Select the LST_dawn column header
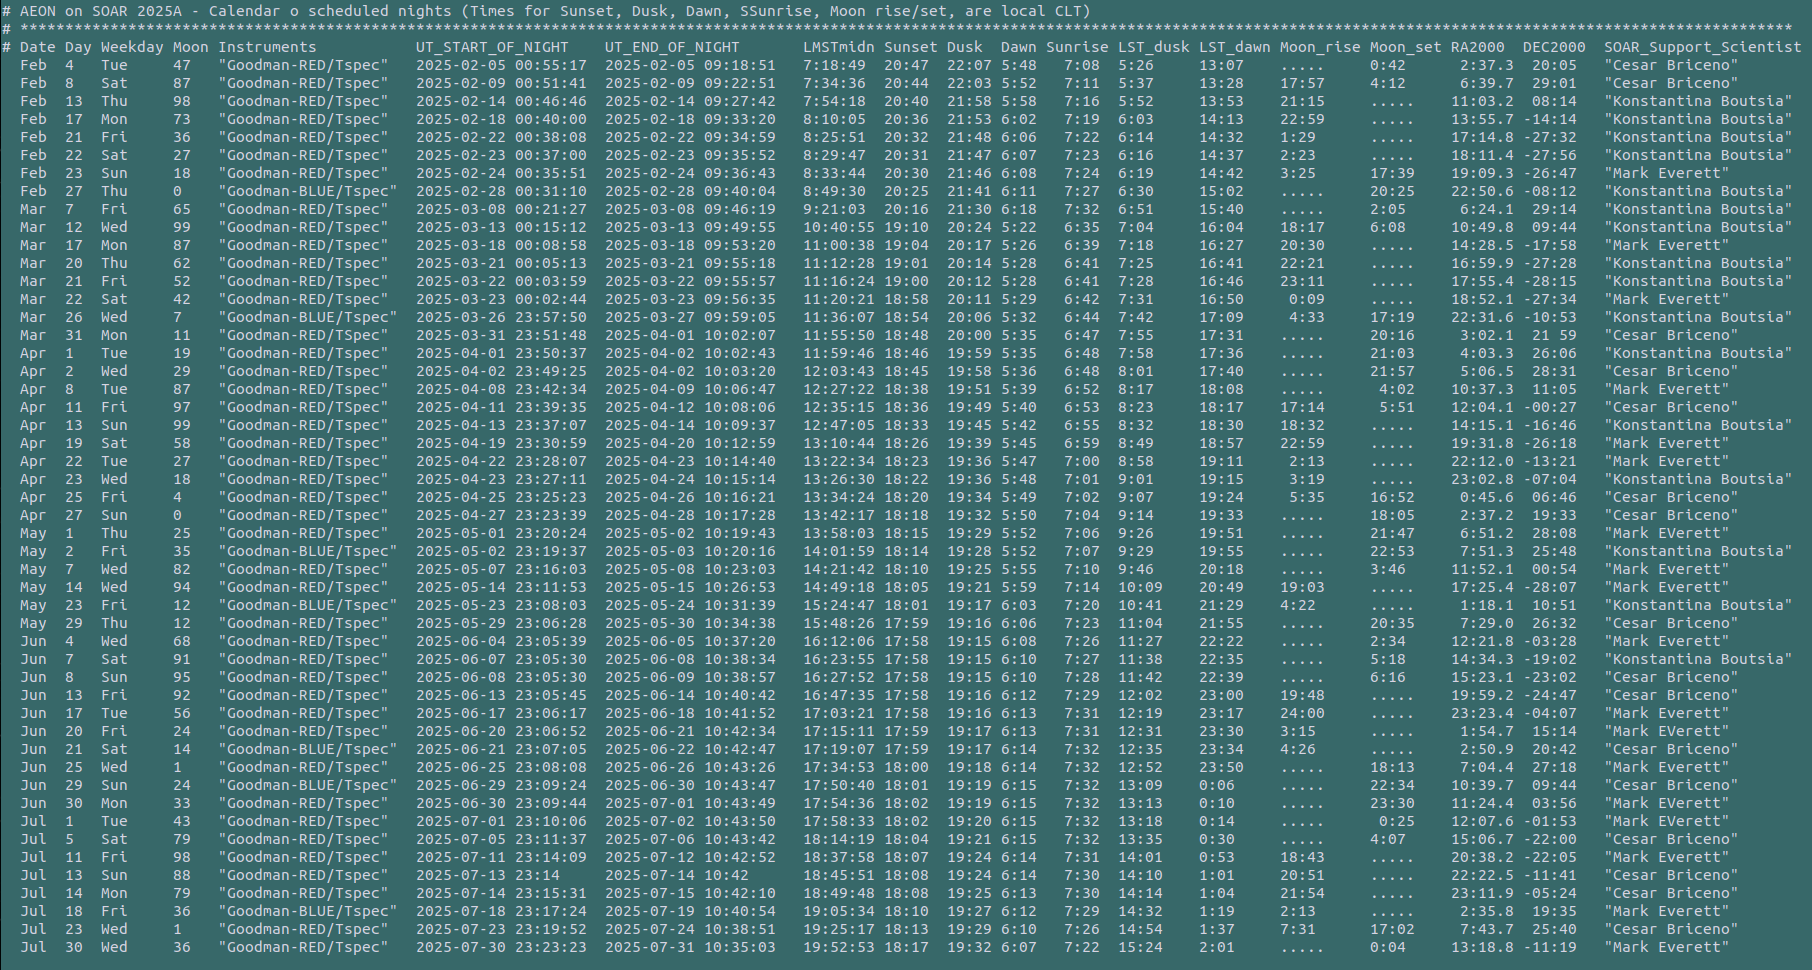Image resolution: width=1812 pixels, height=970 pixels. pos(1235,47)
